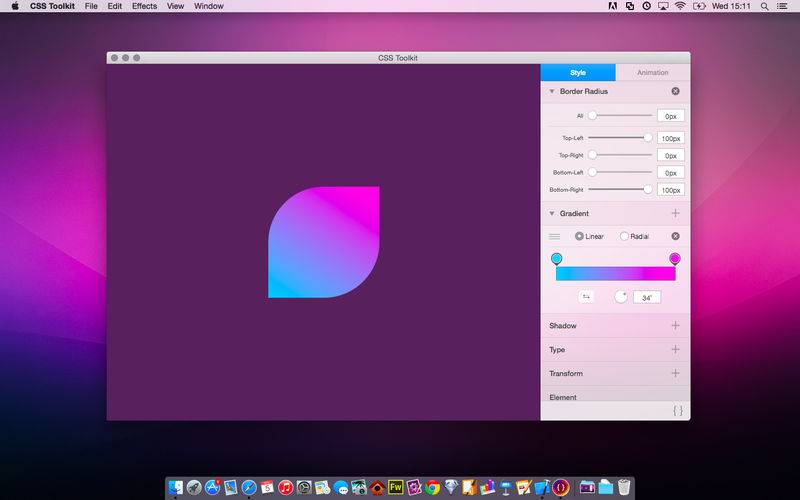
Task: Collapse the Gradient section disclosure triangle
Action: (552, 213)
